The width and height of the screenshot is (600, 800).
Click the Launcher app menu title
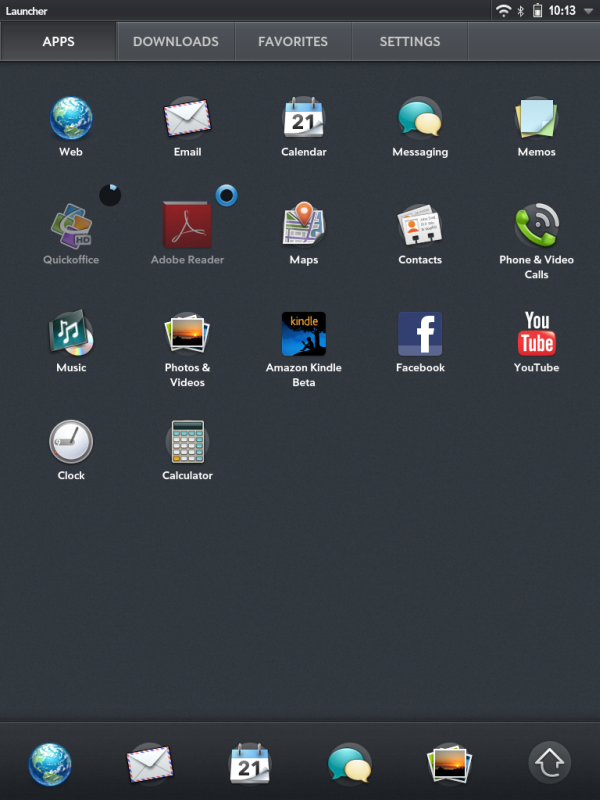coord(27,11)
